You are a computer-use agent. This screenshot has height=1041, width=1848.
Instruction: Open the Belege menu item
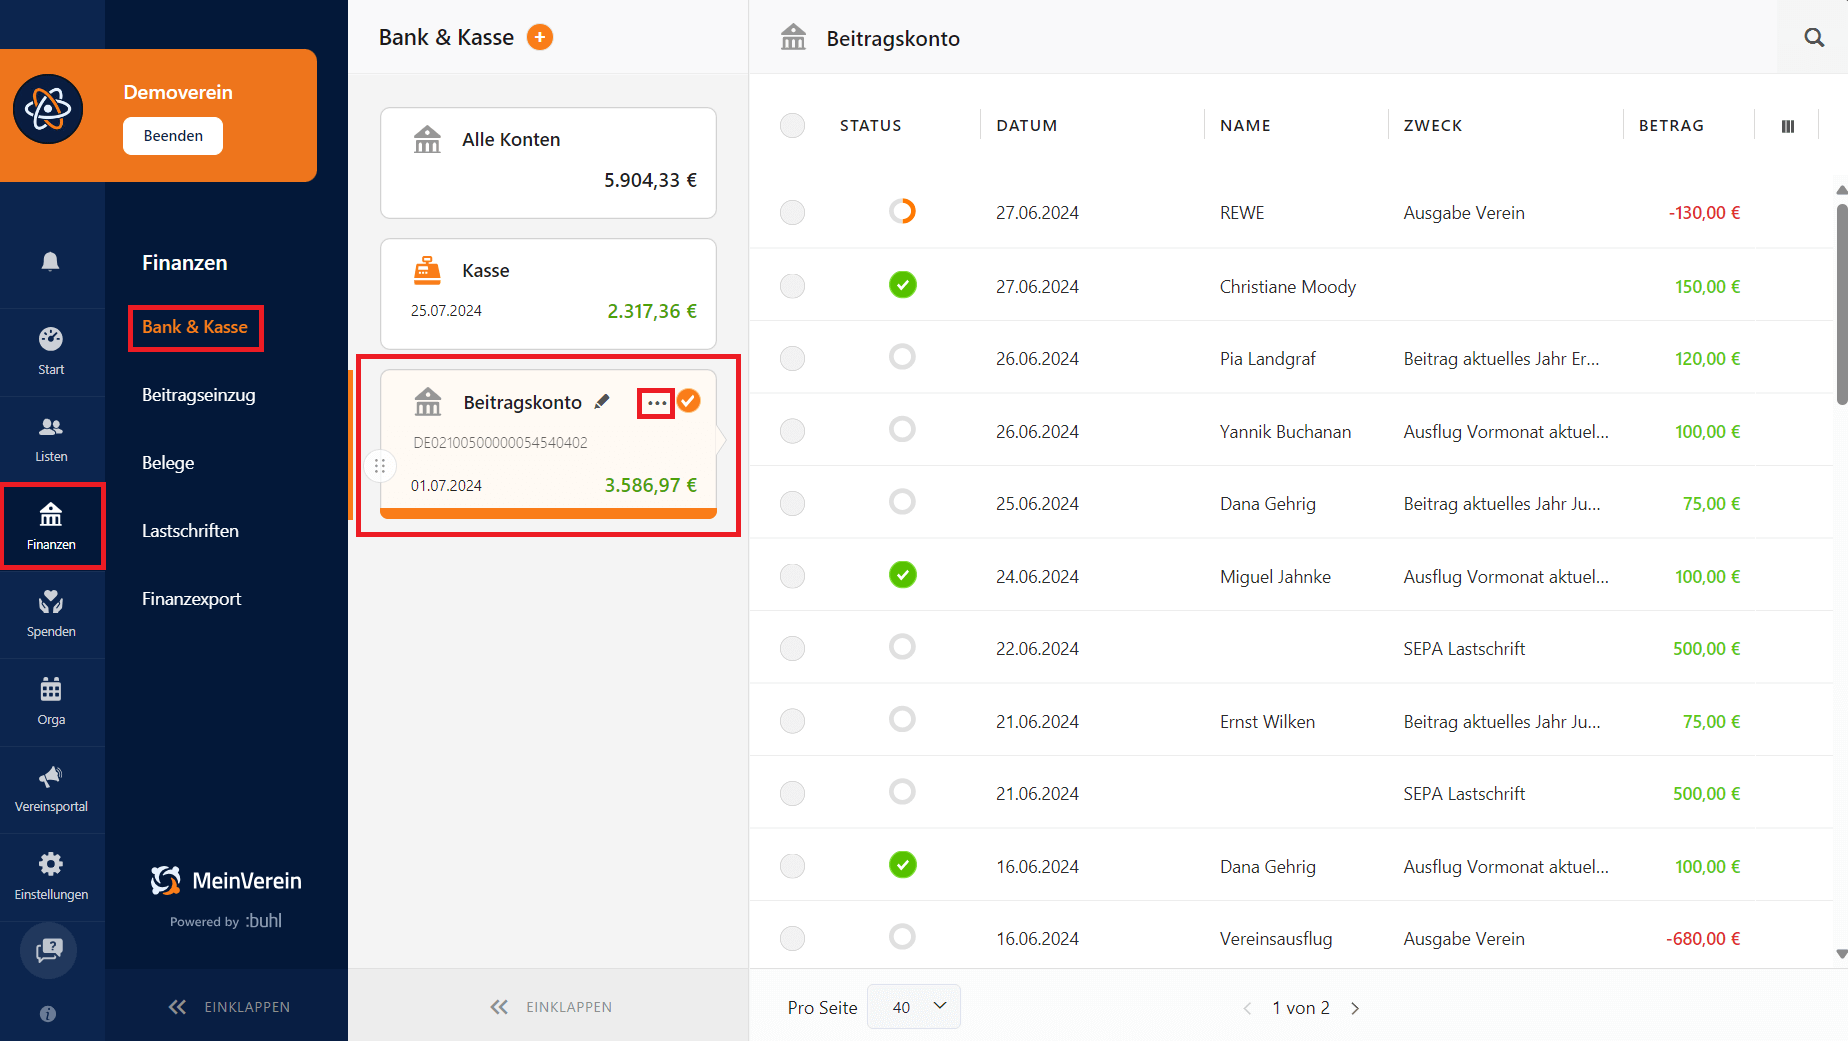(x=168, y=463)
